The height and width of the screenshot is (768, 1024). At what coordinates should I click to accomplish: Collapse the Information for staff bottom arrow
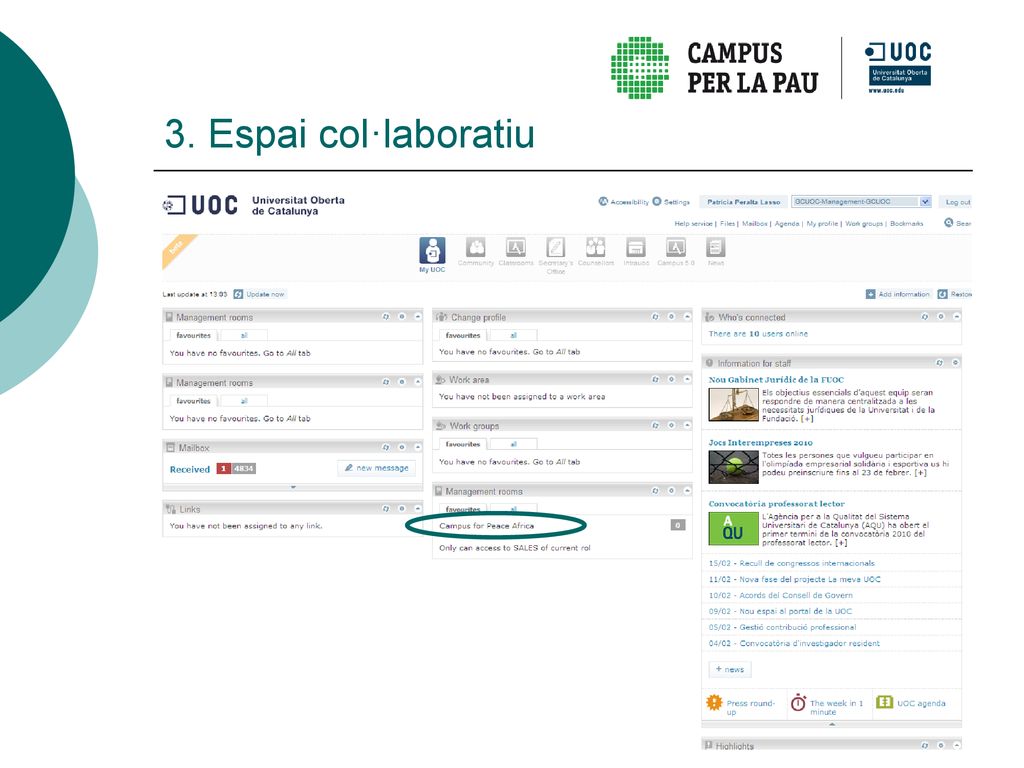(831, 724)
